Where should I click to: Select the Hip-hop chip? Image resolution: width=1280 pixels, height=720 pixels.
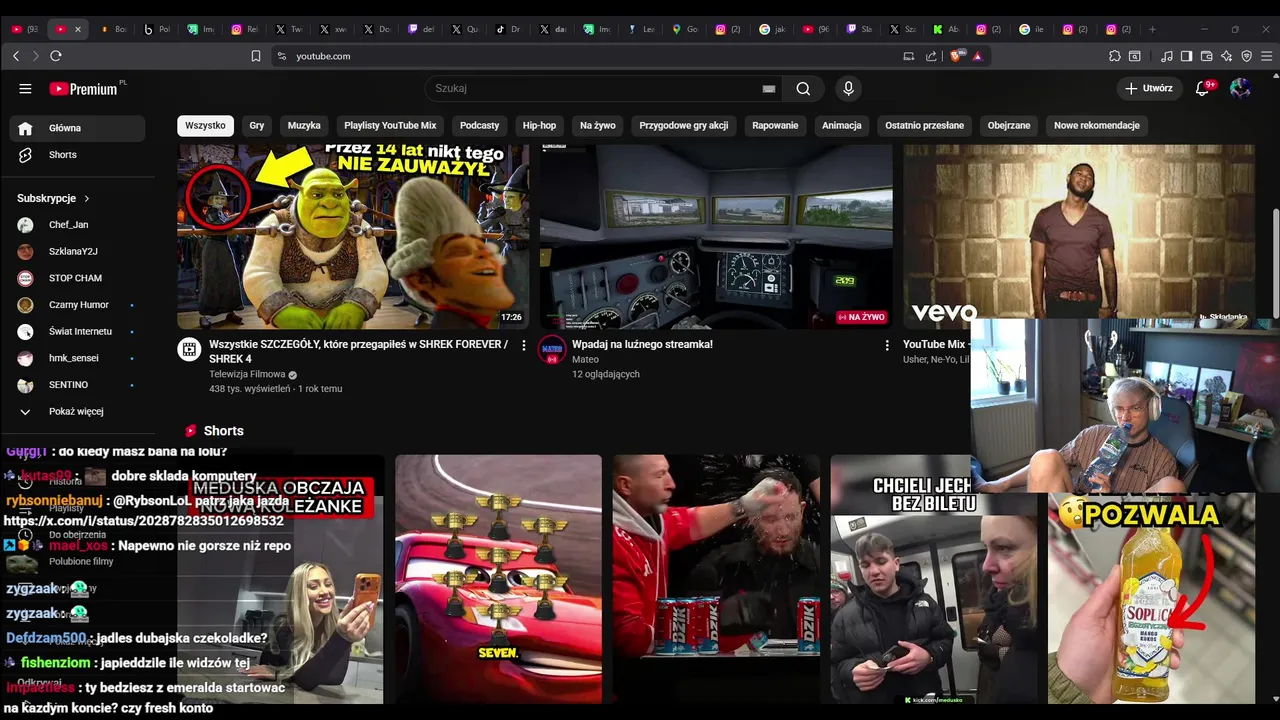click(x=539, y=125)
